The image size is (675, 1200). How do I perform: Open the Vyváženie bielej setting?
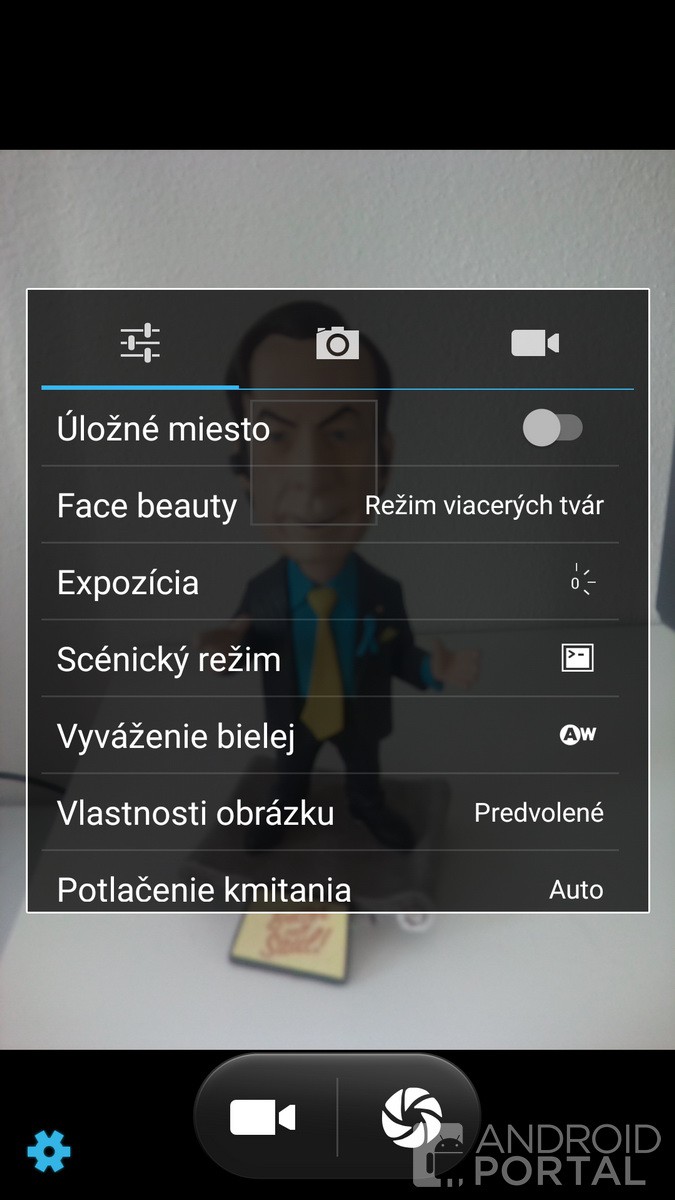176,736
